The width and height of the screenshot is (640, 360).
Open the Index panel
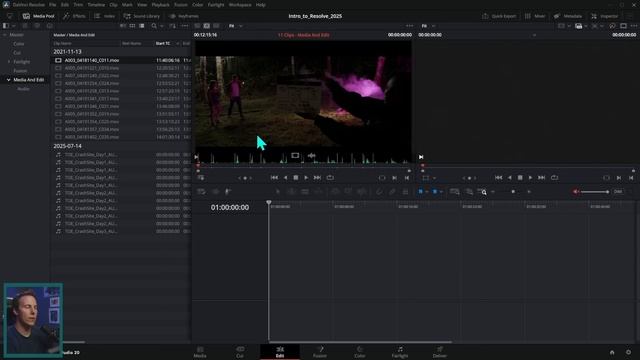[x=104, y=16]
